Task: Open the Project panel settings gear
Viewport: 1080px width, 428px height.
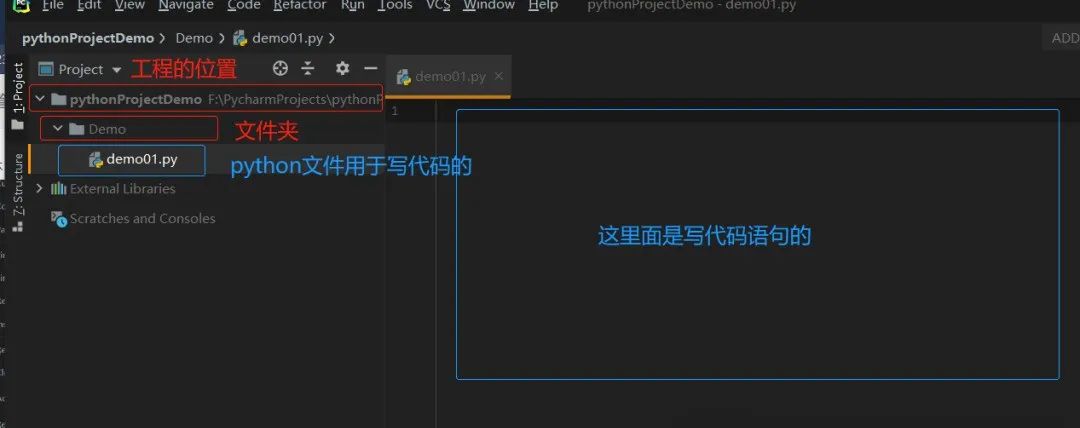Action: coord(342,68)
